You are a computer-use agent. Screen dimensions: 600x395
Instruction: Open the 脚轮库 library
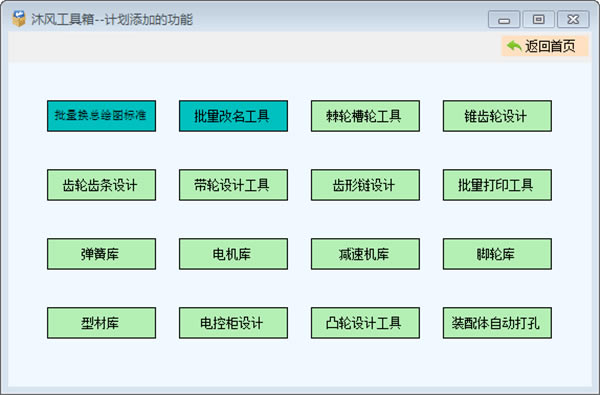coord(497,254)
